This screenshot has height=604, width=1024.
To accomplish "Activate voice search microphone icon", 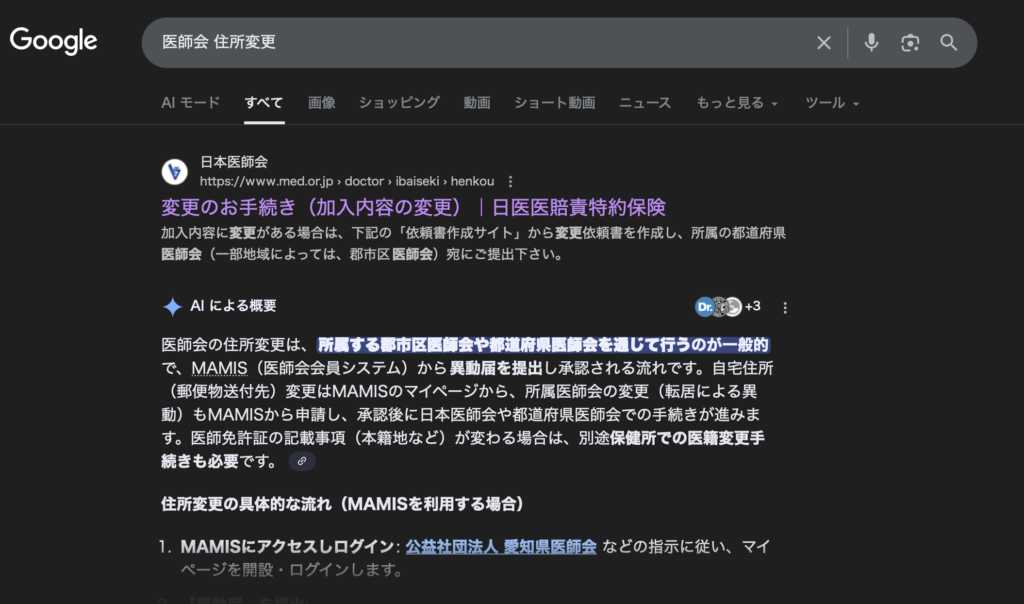I will tap(871, 42).
